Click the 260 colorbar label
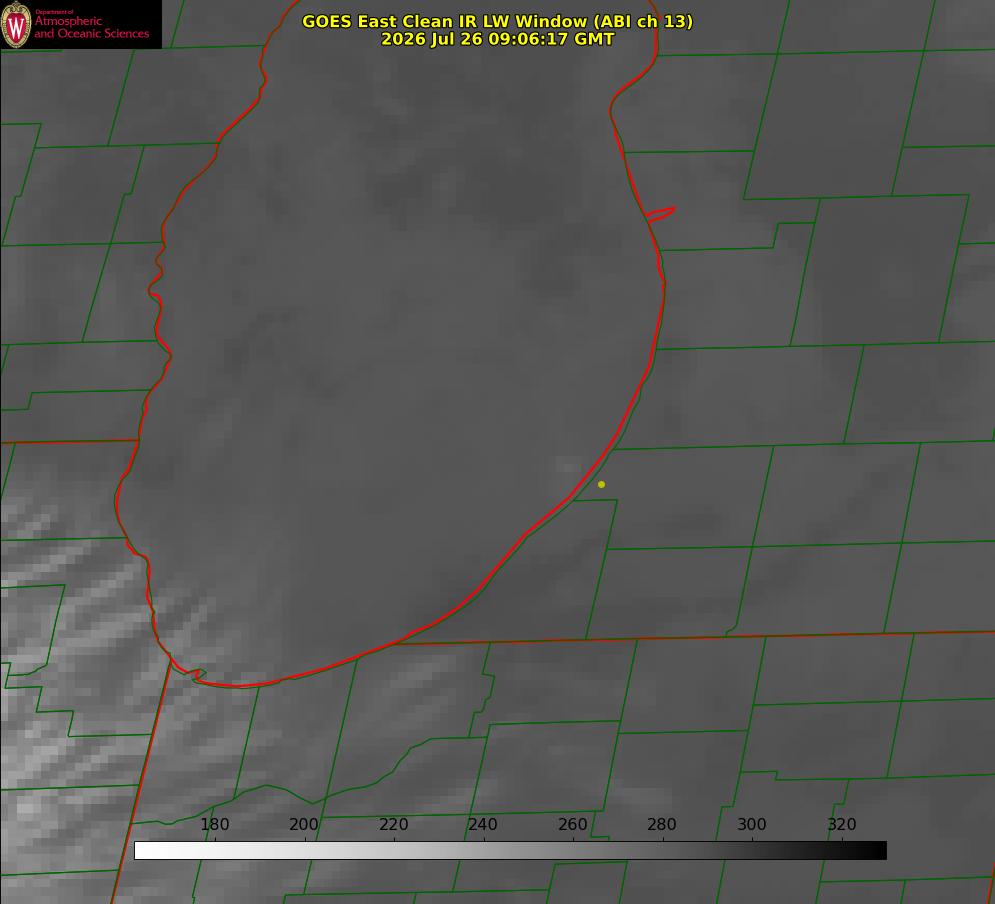 pos(572,824)
